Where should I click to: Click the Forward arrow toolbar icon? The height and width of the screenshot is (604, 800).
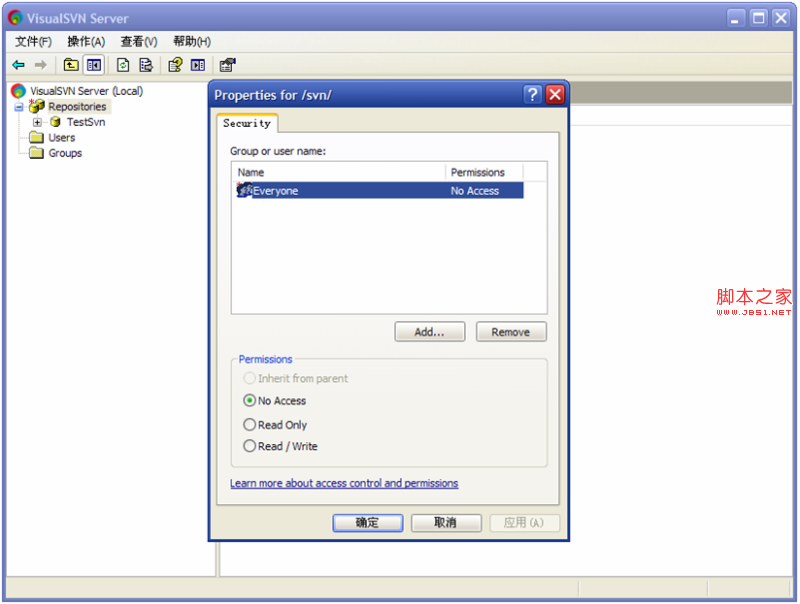click(x=40, y=65)
